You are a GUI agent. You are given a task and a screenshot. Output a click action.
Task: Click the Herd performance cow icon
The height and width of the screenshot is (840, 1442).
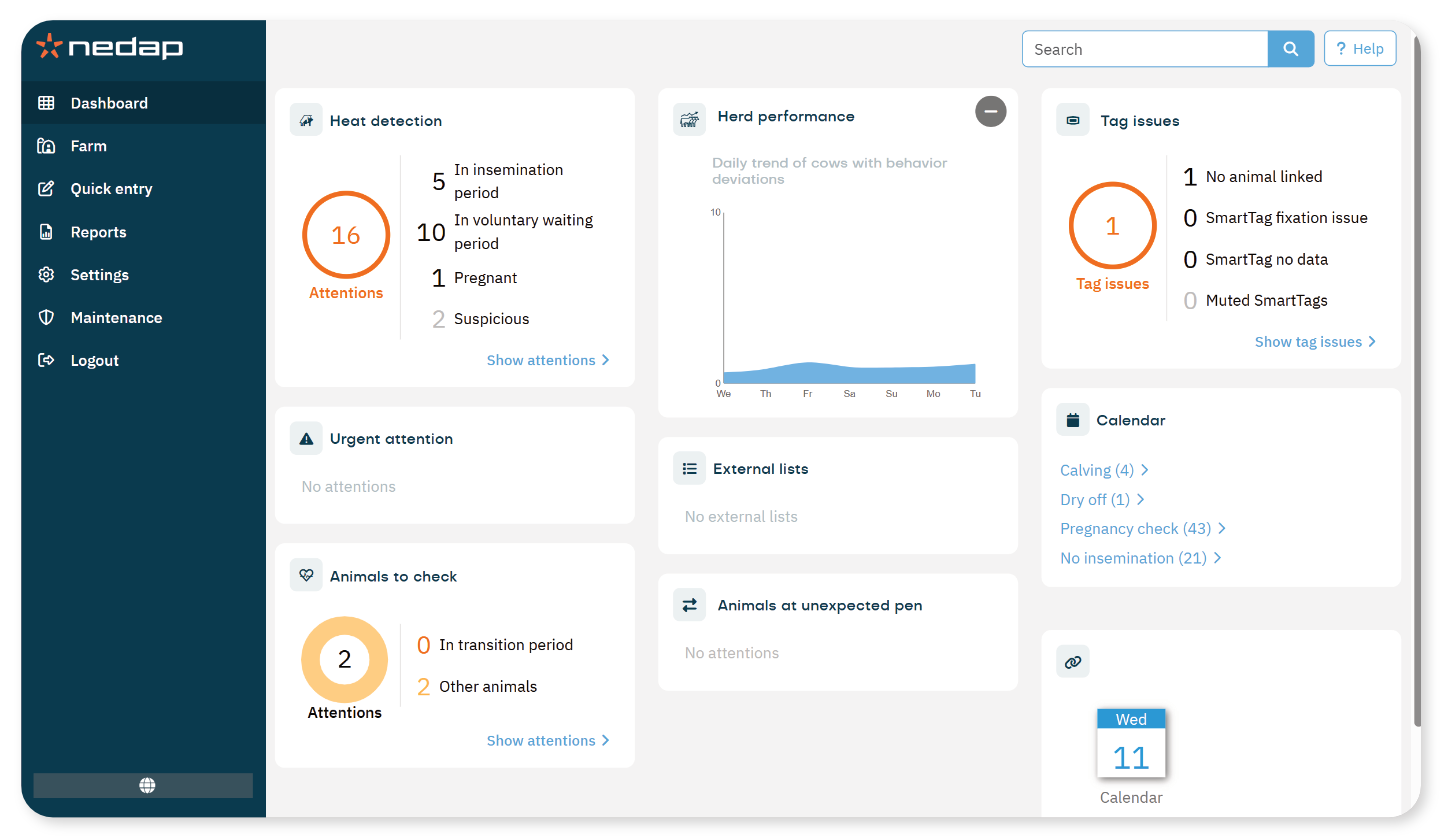coord(689,120)
